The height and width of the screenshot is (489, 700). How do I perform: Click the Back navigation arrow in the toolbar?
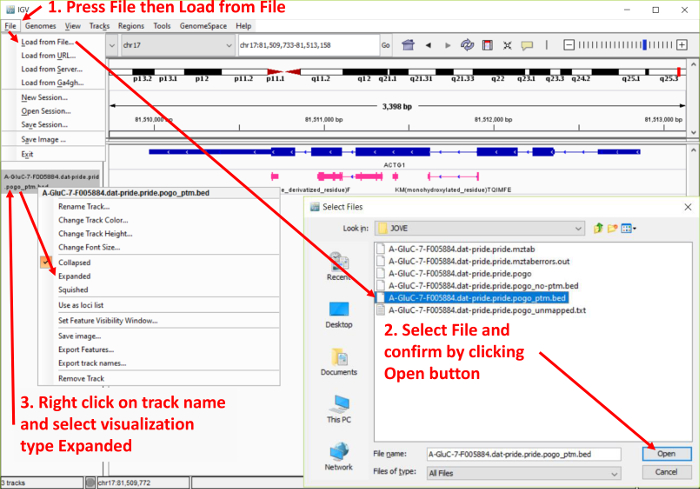tap(429, 45)
